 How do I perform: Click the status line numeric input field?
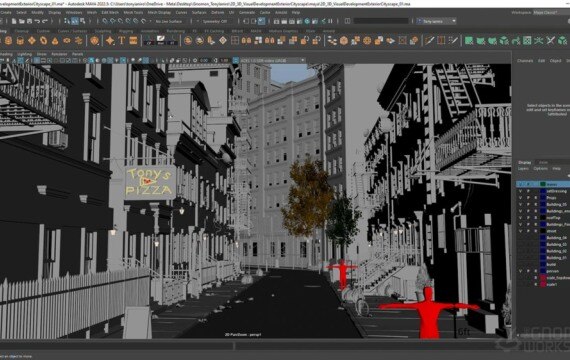pos(381,21)
